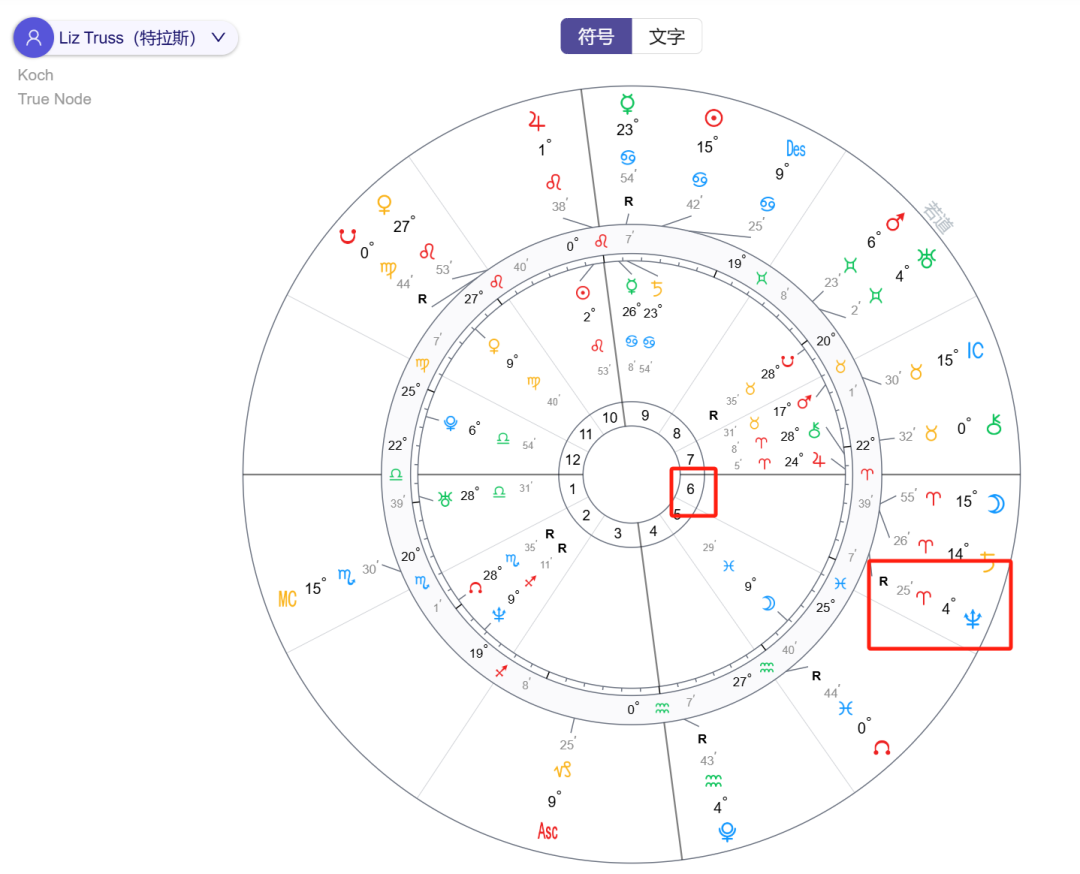Click red Leo cusp sign at 0° 7'
1080x874 pixels.
(x=601, y=241)
